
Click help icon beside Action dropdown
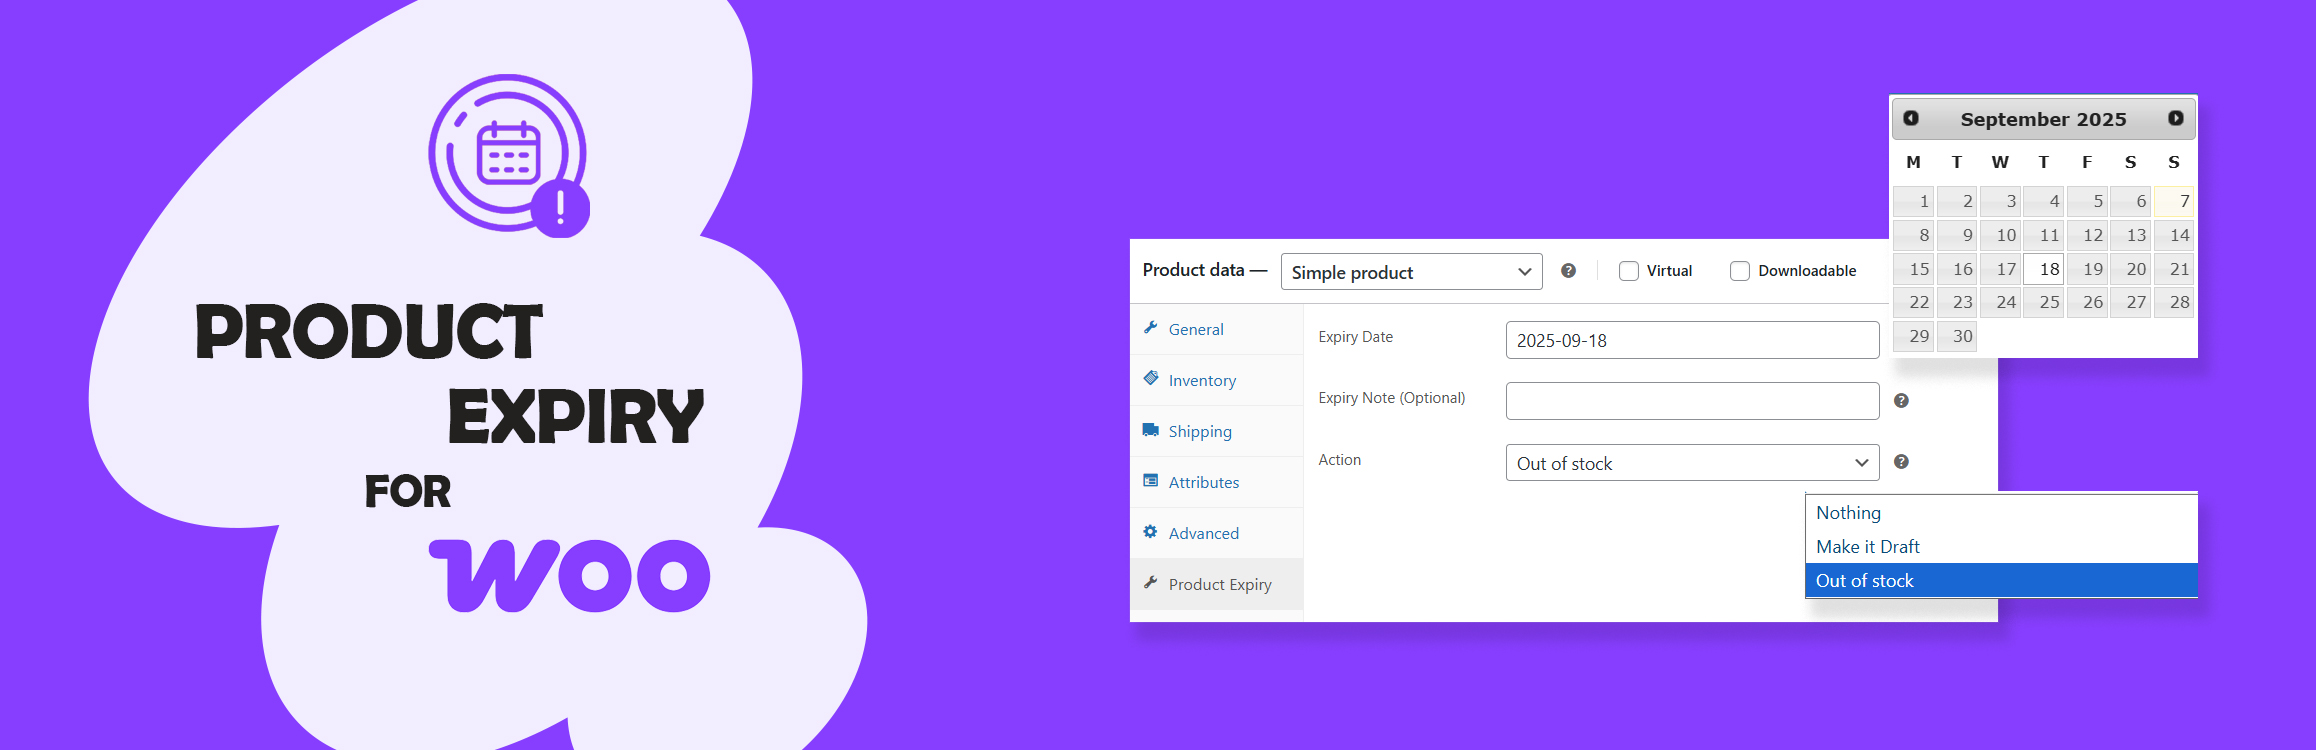(1901, 462)
